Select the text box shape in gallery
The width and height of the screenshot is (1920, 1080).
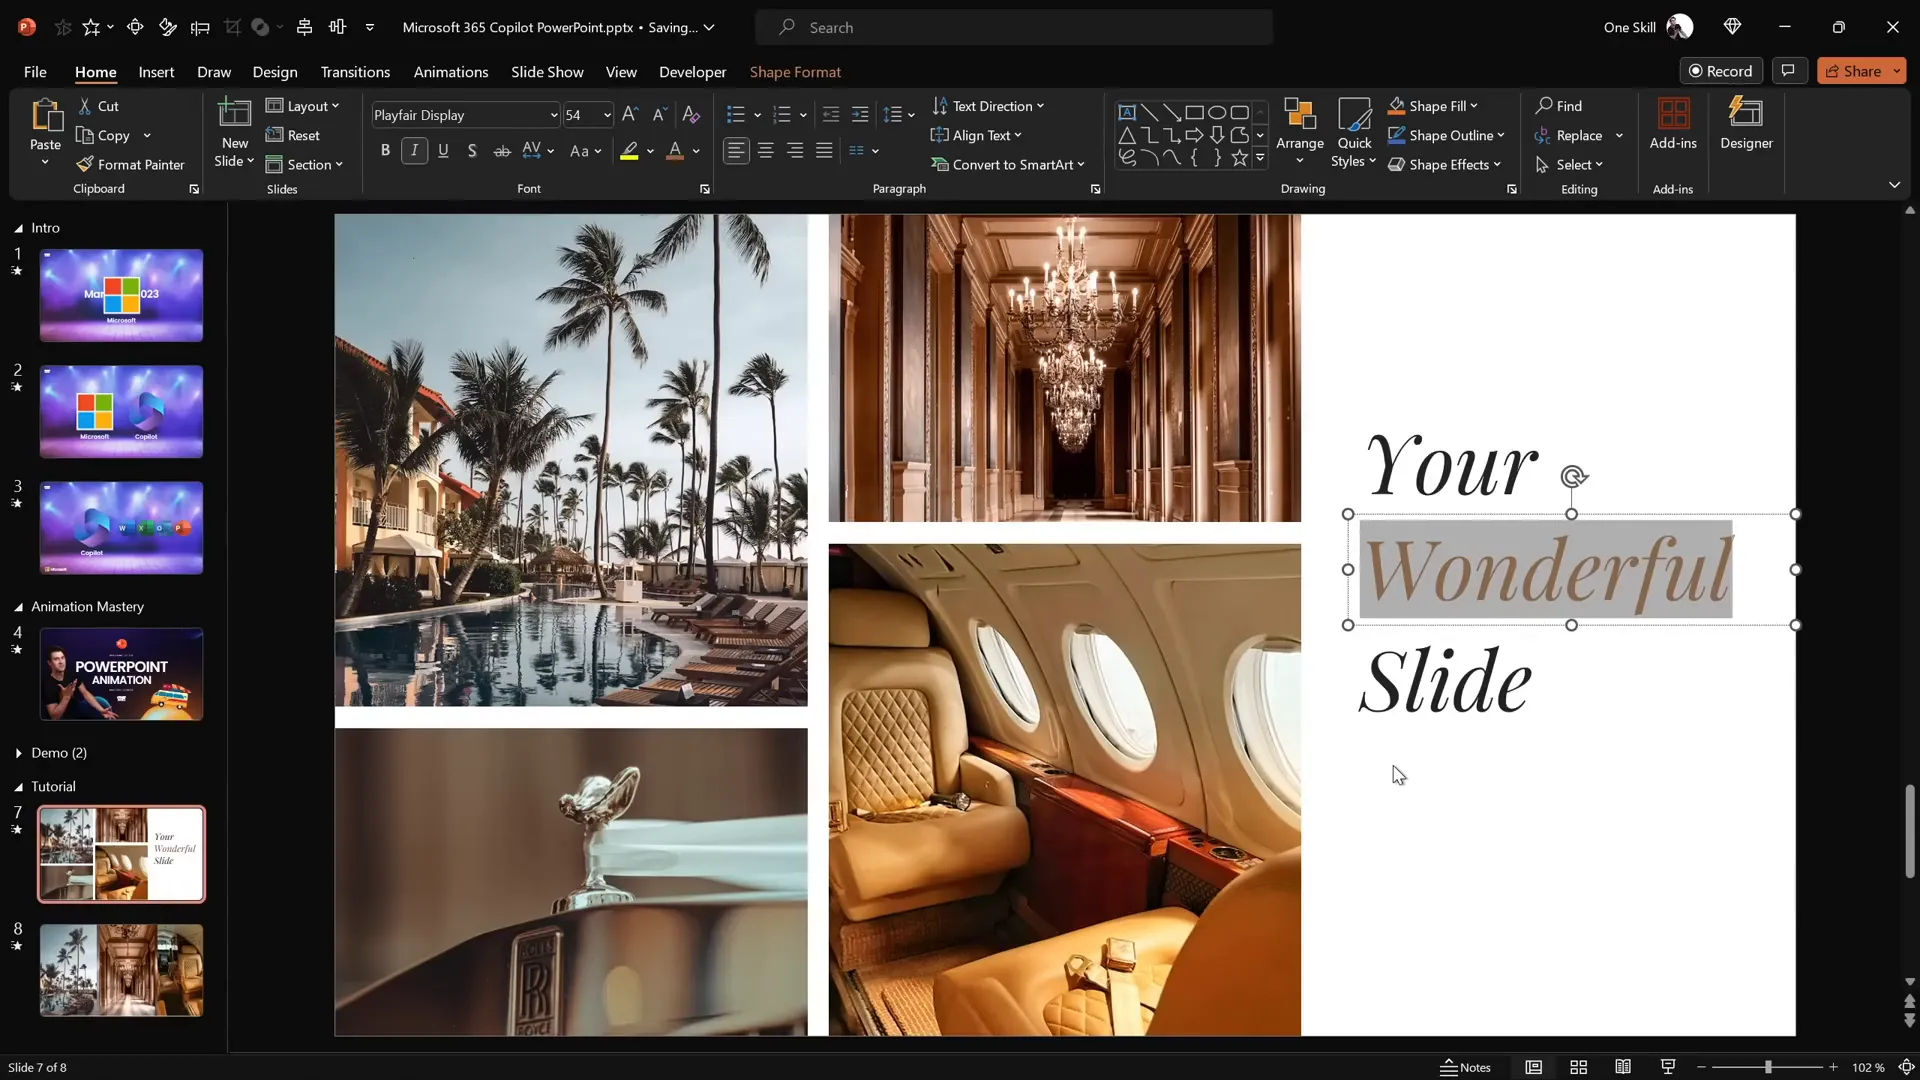click(x=1127, y=112)
